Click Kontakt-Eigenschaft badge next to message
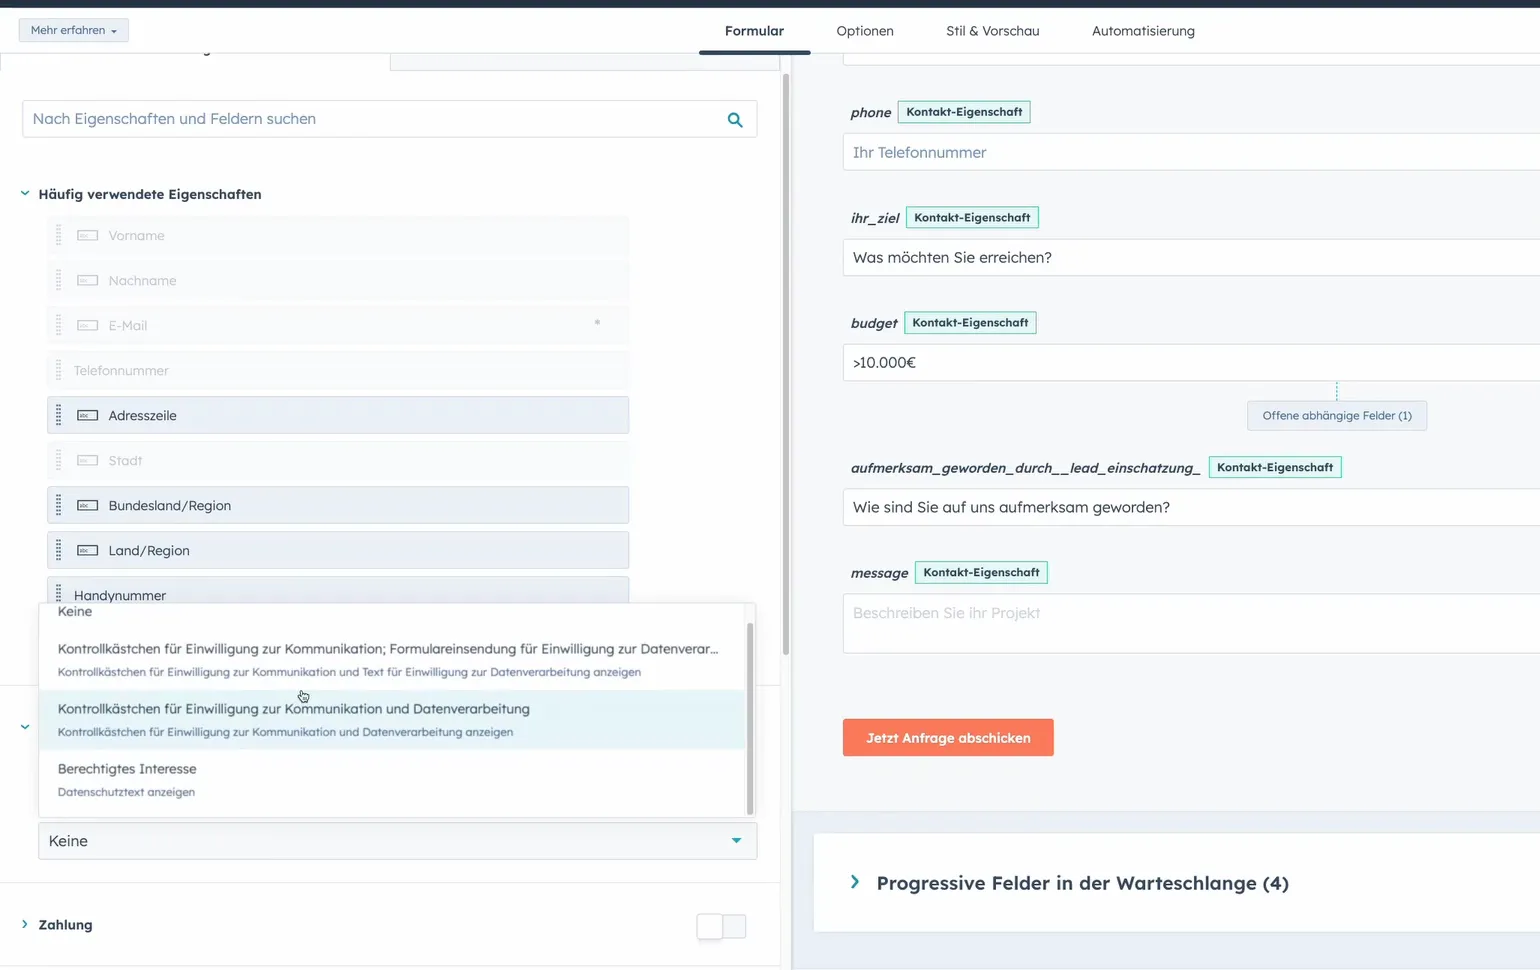This screenshot has height=970, width=1540. click(x=981, y=573)
